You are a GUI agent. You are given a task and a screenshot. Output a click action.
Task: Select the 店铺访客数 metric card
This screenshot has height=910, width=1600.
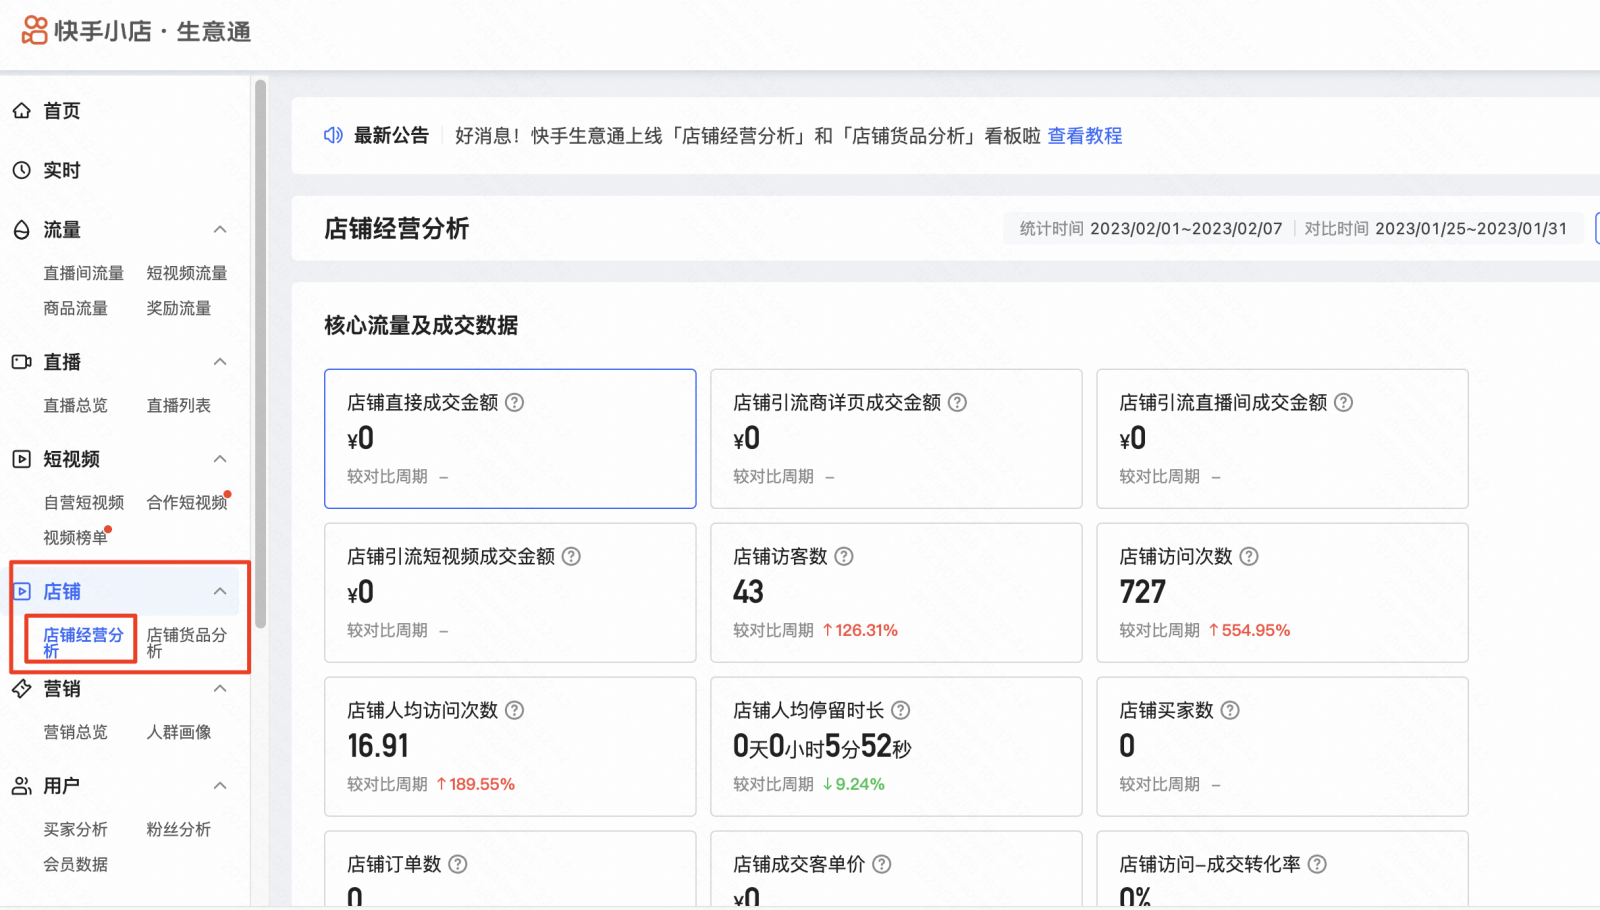tap(896, 593)
